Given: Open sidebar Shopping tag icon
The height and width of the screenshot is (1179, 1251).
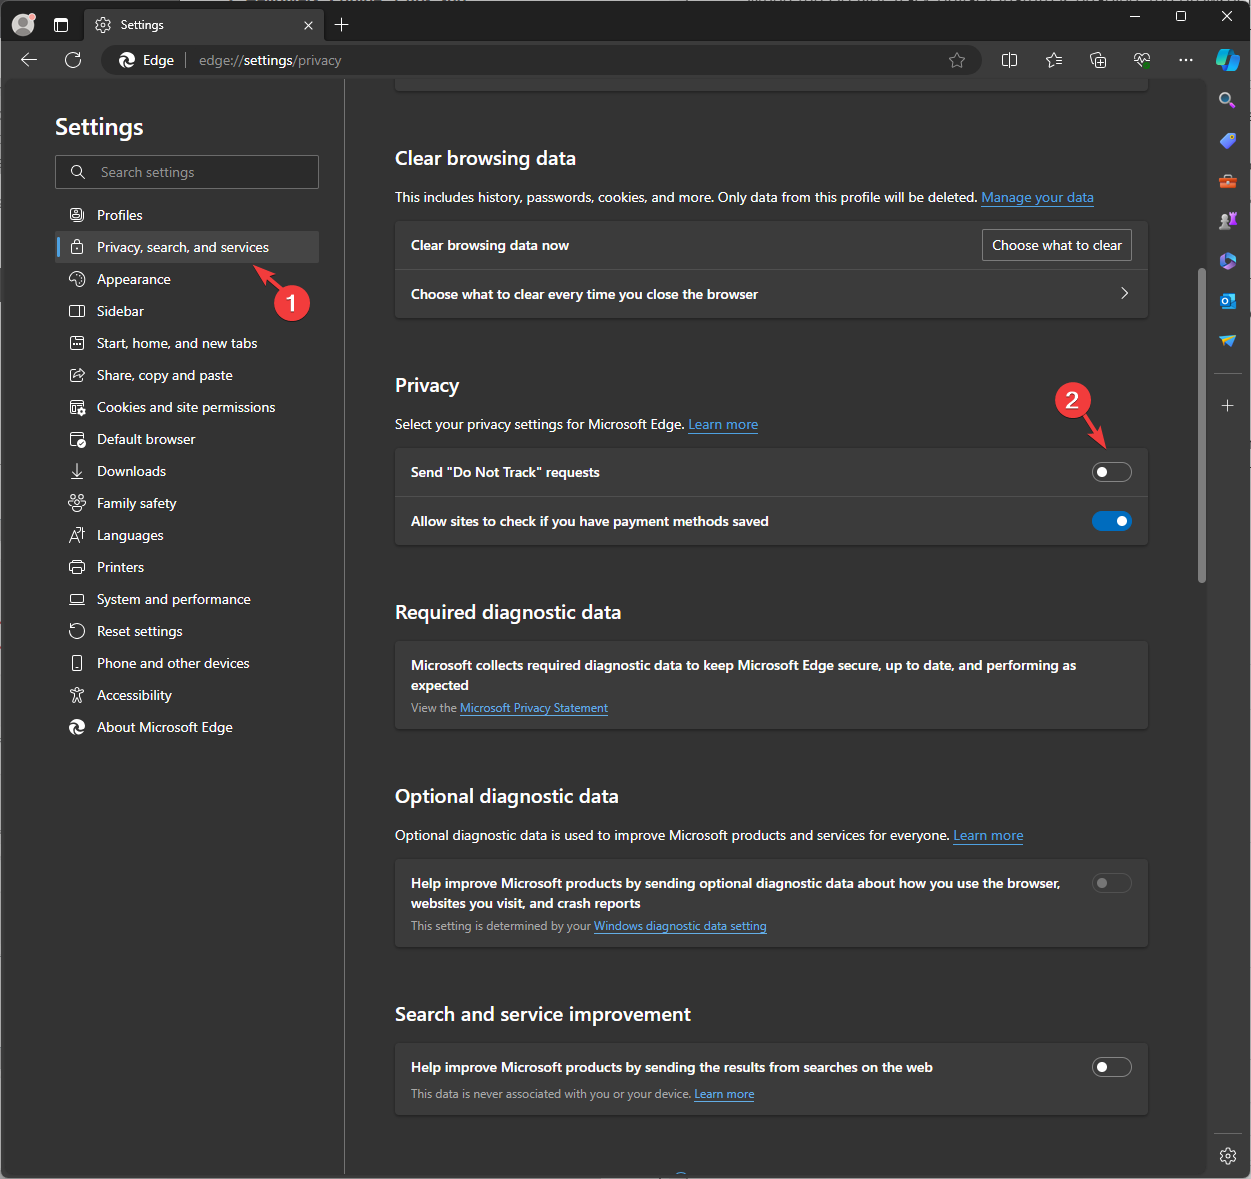Looking at the screenshot, I should click(x=1228, y=141).
